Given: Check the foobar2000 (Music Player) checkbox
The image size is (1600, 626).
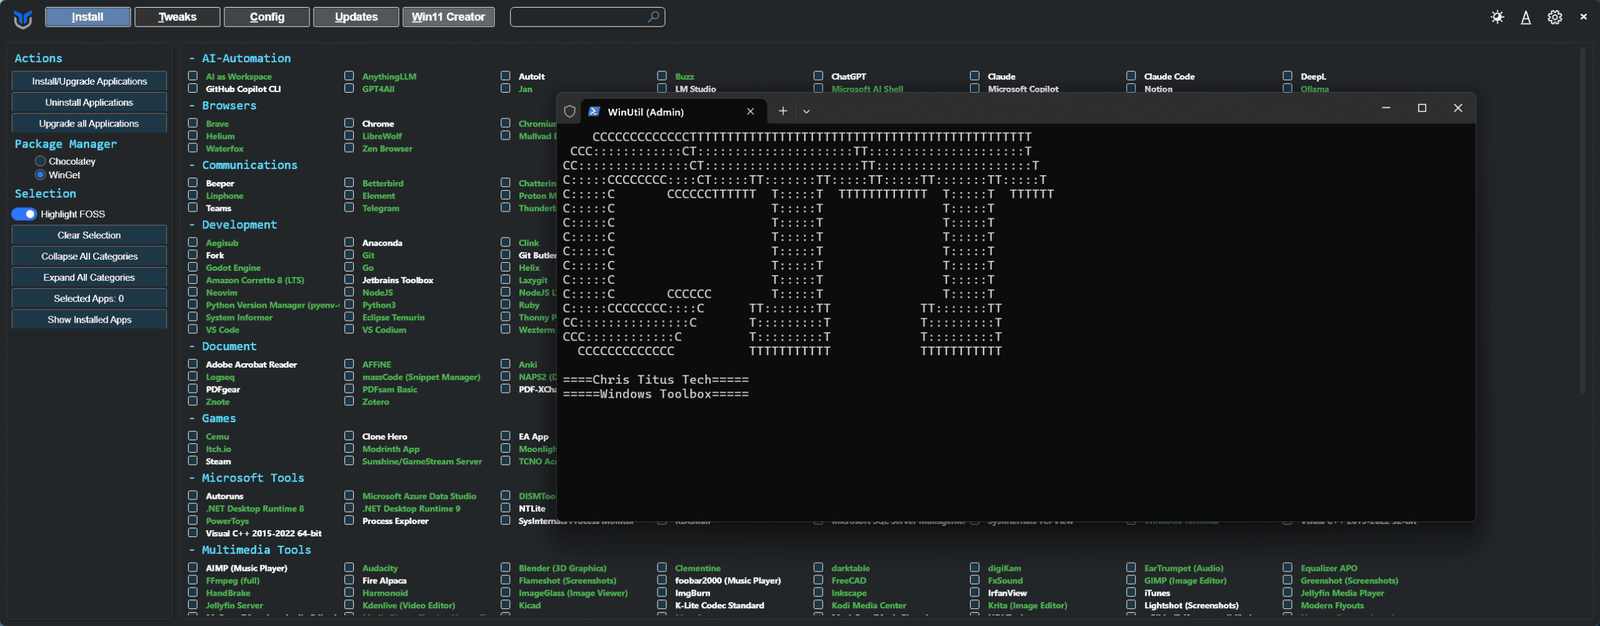Looking at the screenshot, I should [x=662, y=580].
